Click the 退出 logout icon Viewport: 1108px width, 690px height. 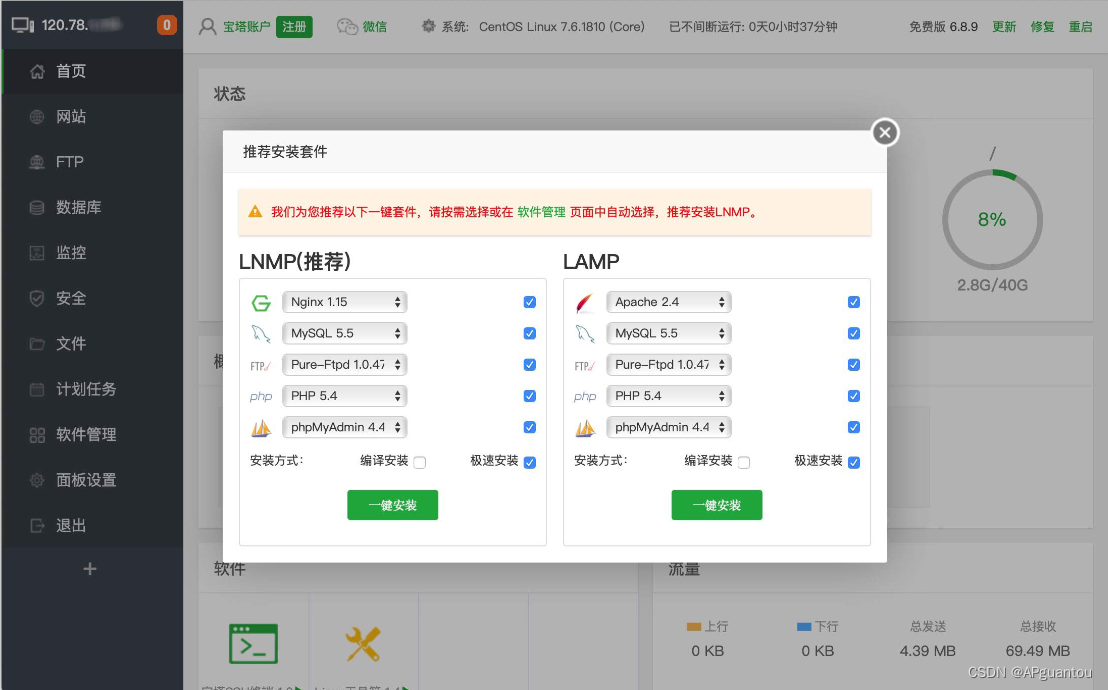tap(37, 525)
